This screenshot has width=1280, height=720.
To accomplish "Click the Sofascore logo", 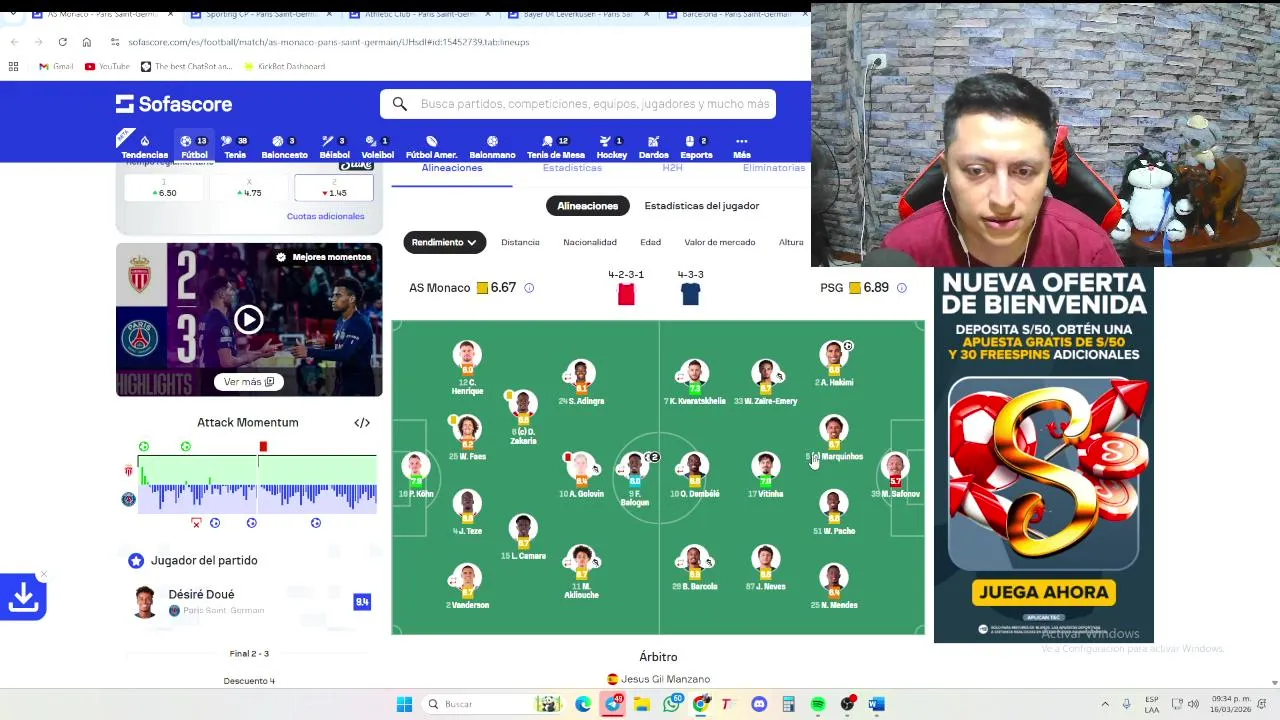I will coord(174,104).
